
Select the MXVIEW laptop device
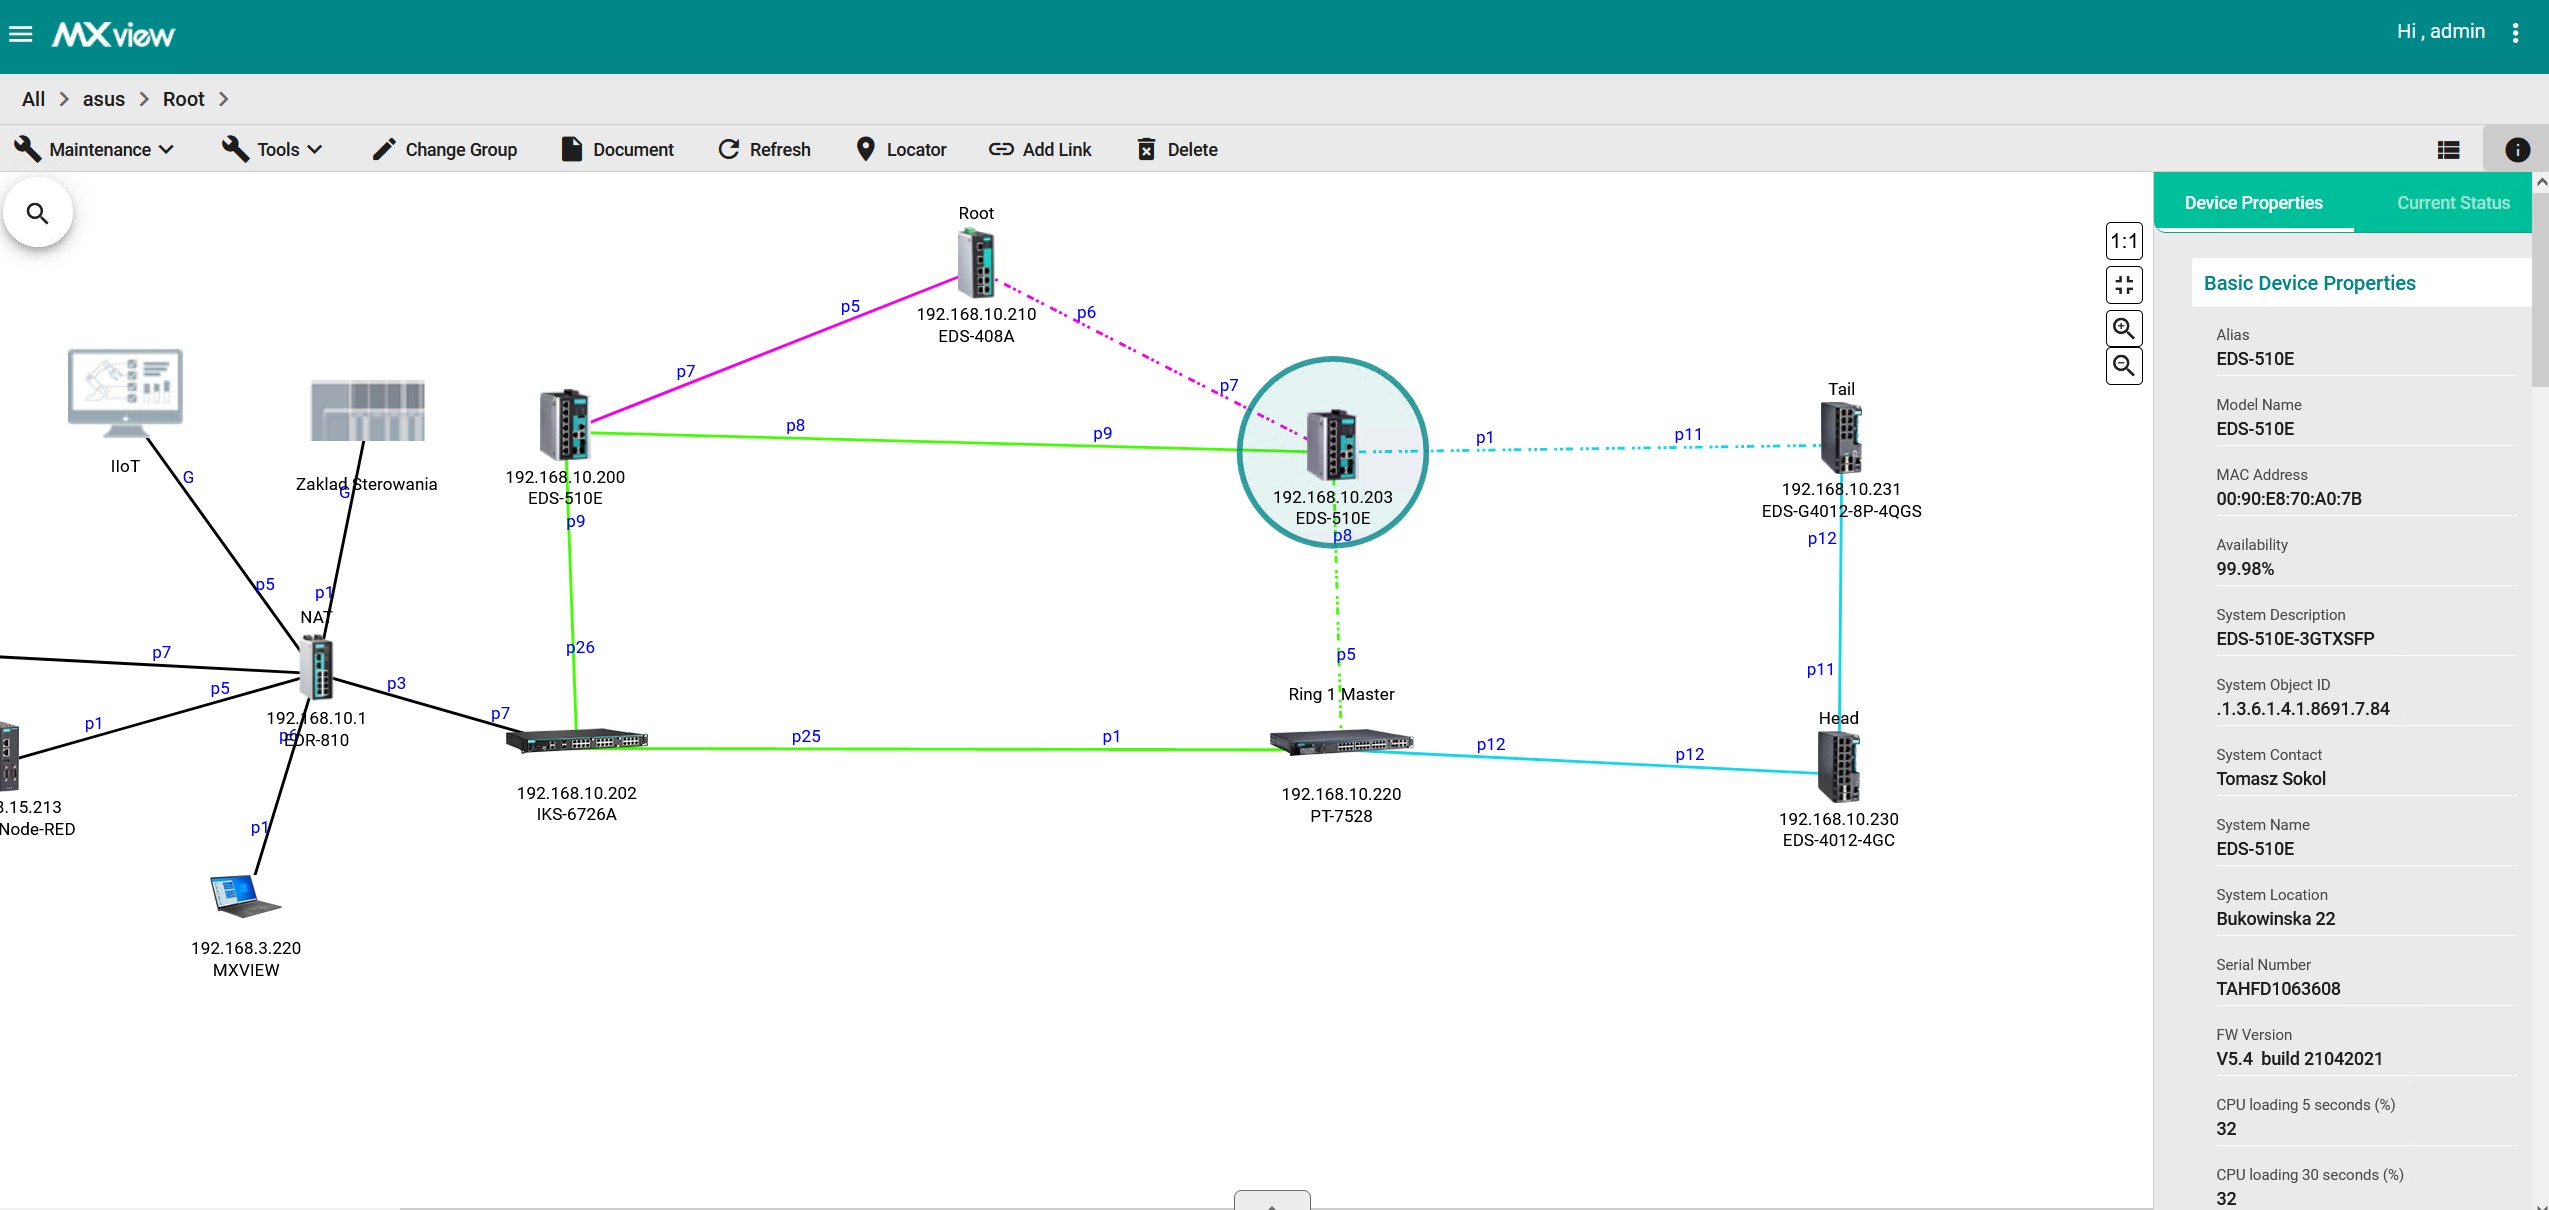[245, 896]
